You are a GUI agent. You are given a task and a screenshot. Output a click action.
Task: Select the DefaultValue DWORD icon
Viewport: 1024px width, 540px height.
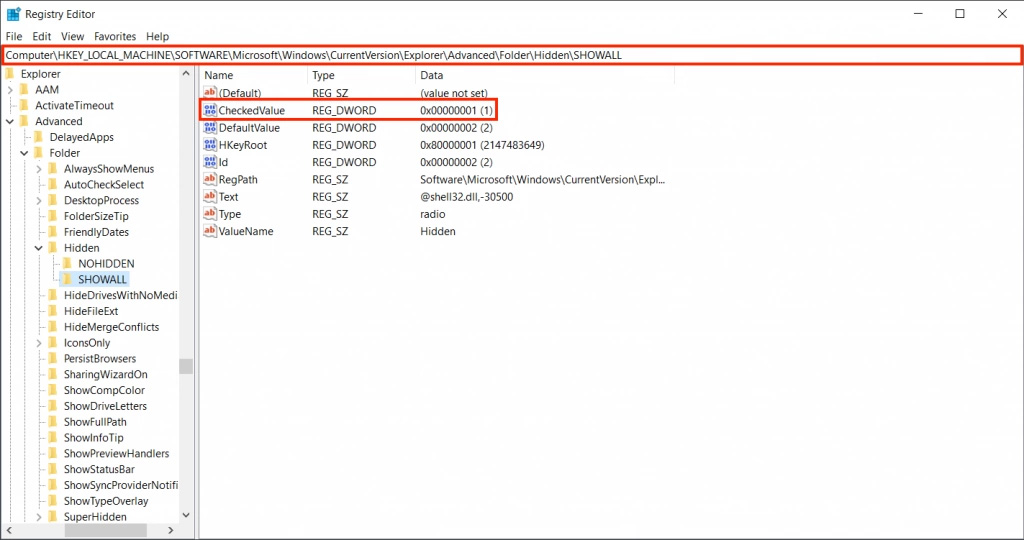(x=210, y=127)
